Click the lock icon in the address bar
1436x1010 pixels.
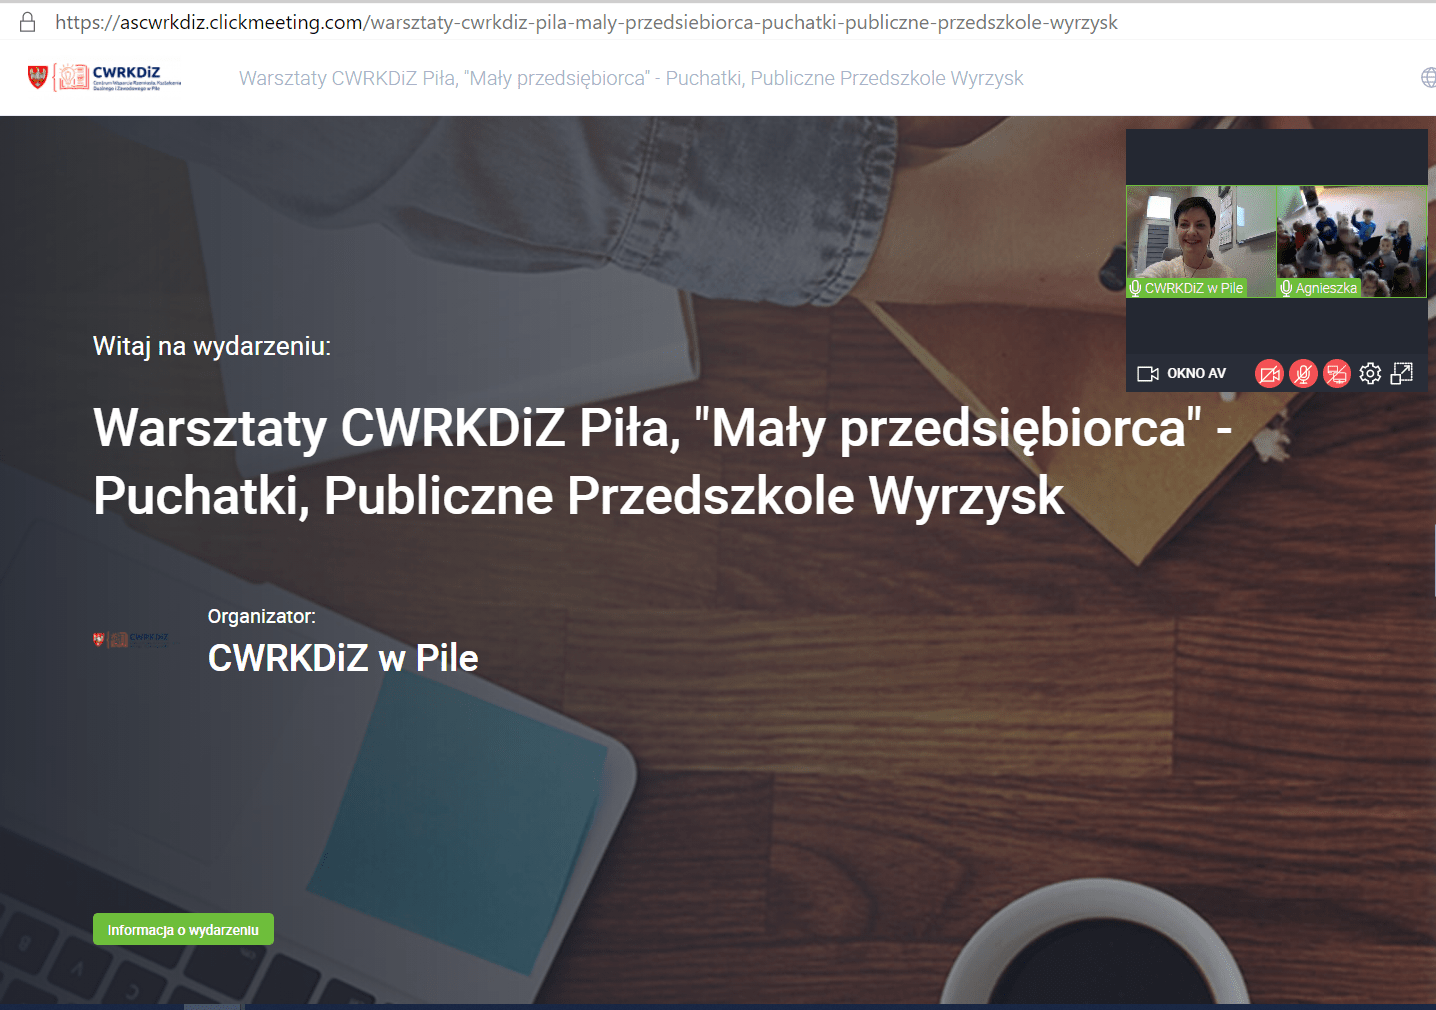[28, 22]
